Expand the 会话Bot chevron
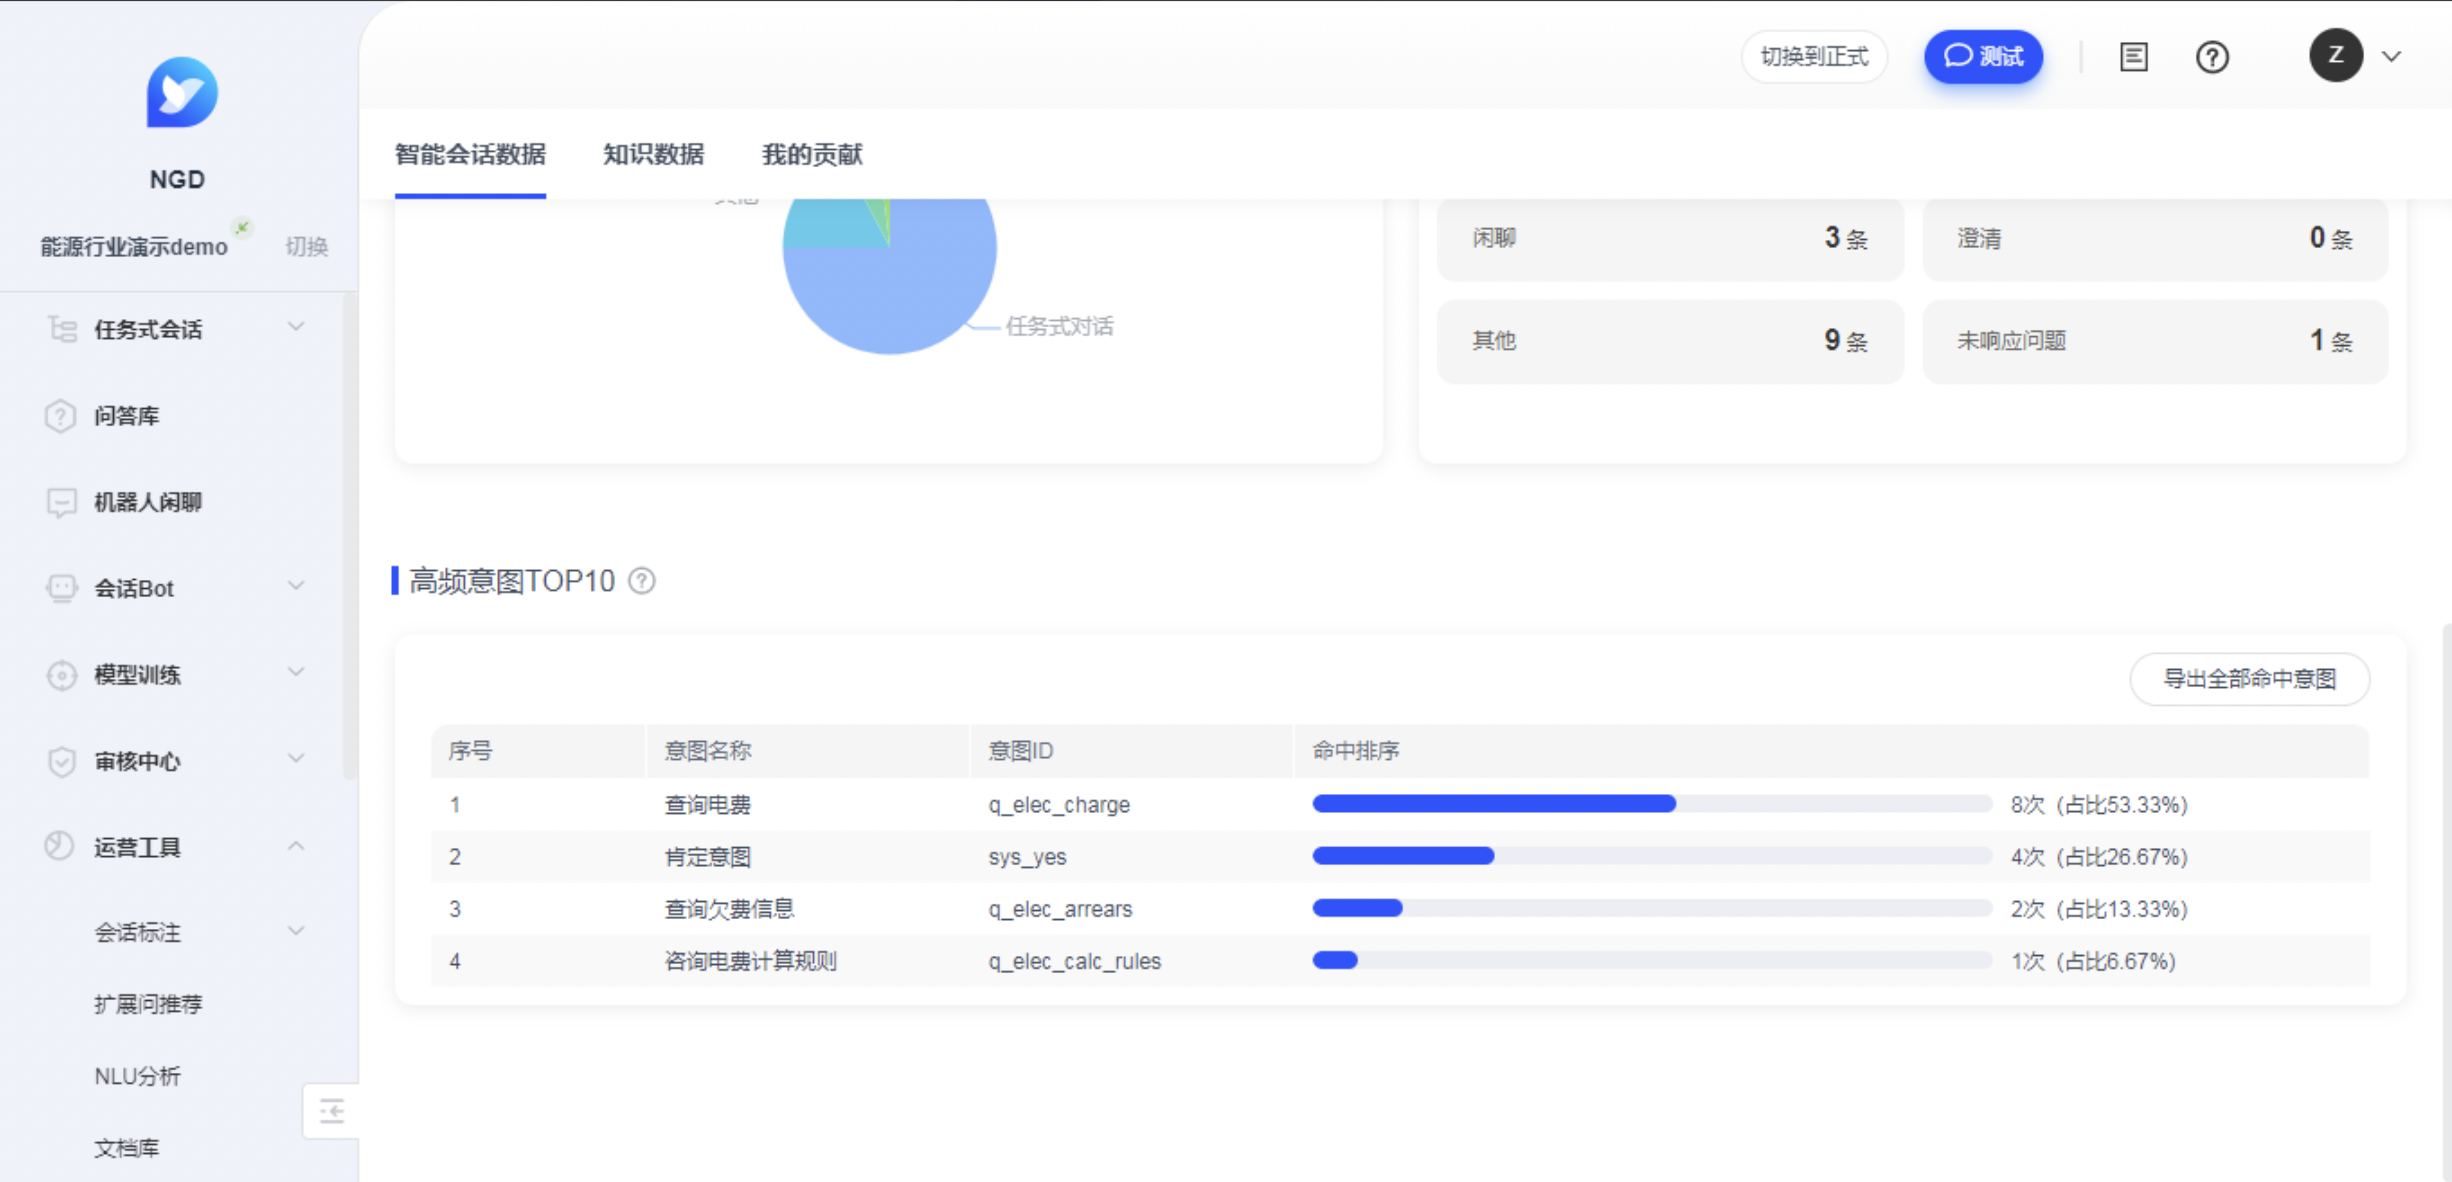The width and height of the screenshot is (2452, 1182). pos(296,586)
